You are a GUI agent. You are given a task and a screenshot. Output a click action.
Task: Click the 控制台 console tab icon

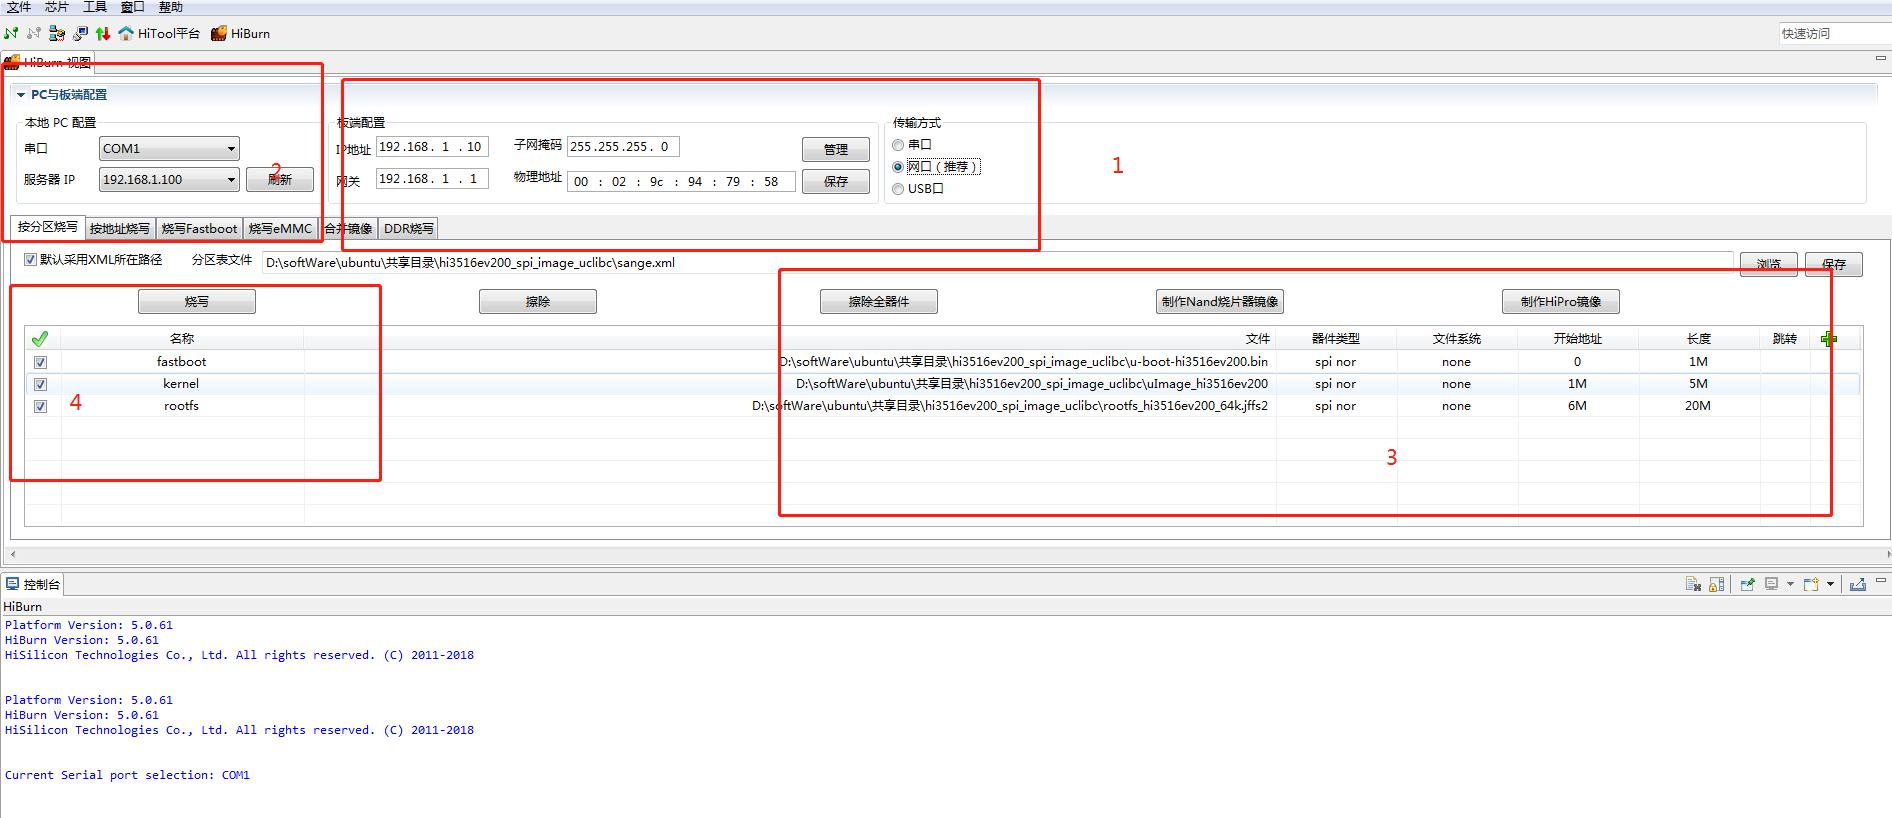pos(12,584)
